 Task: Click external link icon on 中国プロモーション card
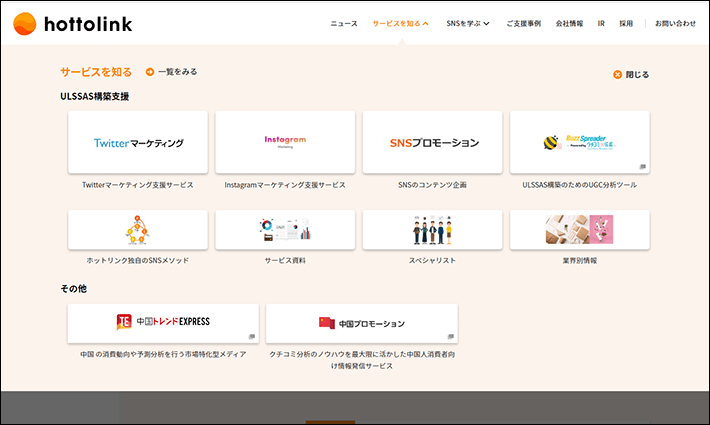click(451, 336)
